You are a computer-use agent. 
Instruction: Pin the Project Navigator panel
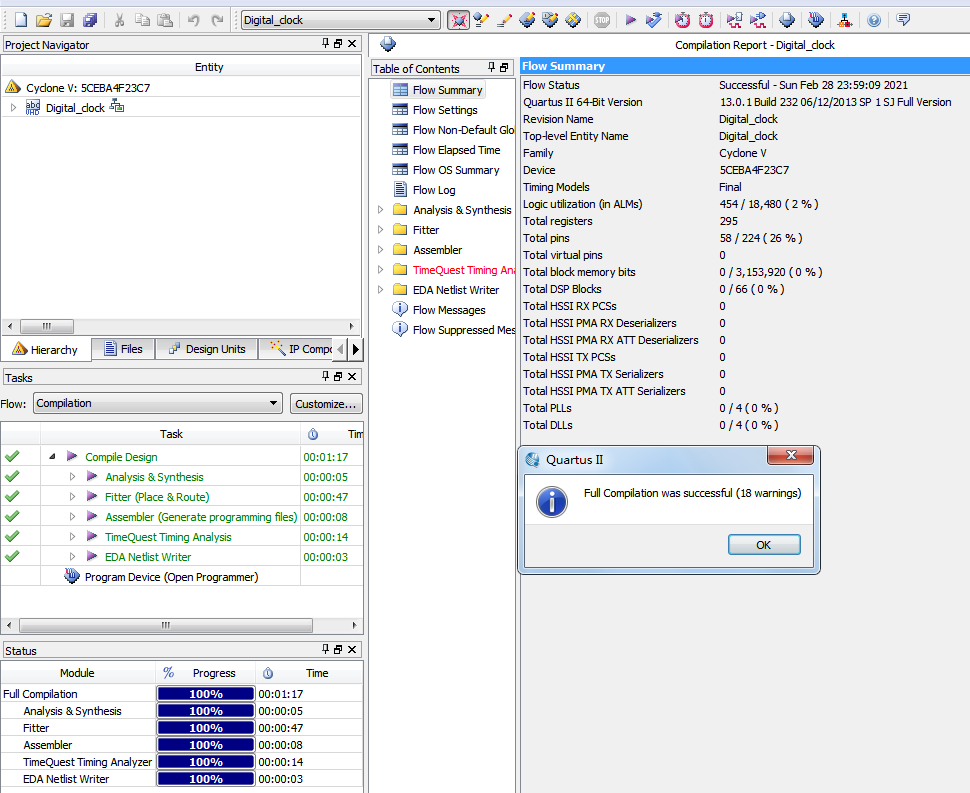(x=325, y=43)
